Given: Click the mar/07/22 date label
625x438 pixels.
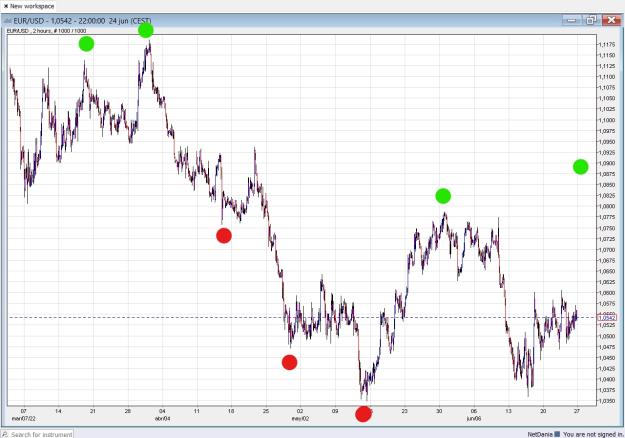Looking at the screenshot, I should tap(24, 419).
